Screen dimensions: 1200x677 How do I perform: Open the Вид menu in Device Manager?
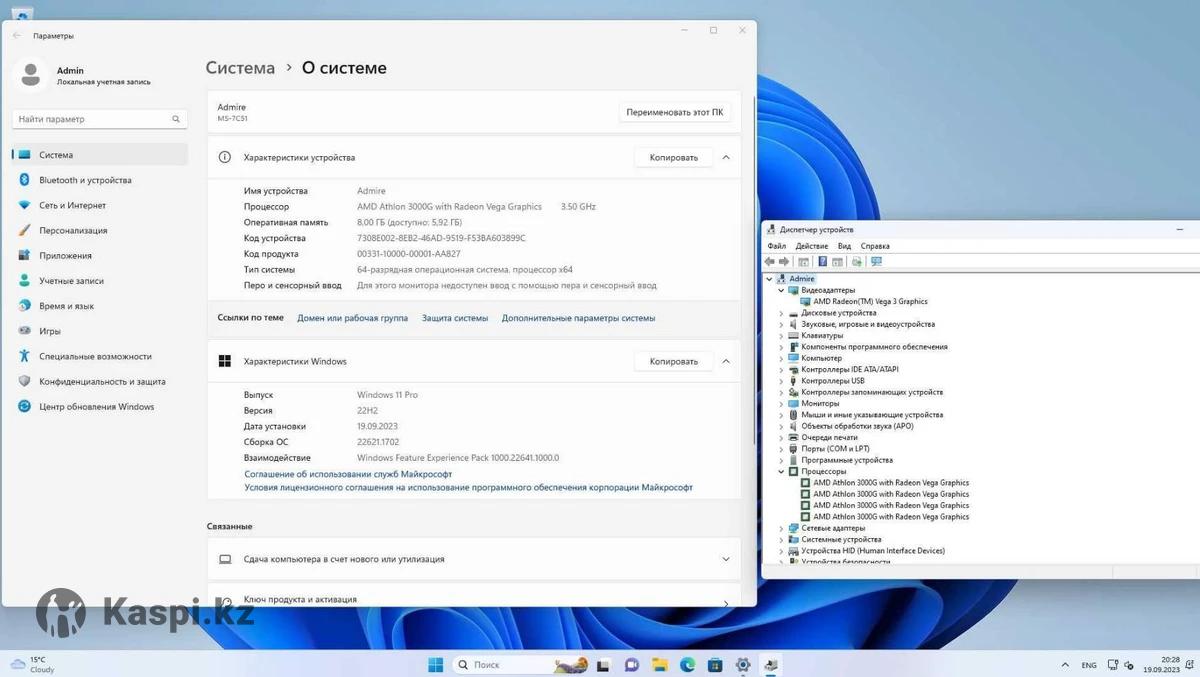coord(845,246)
